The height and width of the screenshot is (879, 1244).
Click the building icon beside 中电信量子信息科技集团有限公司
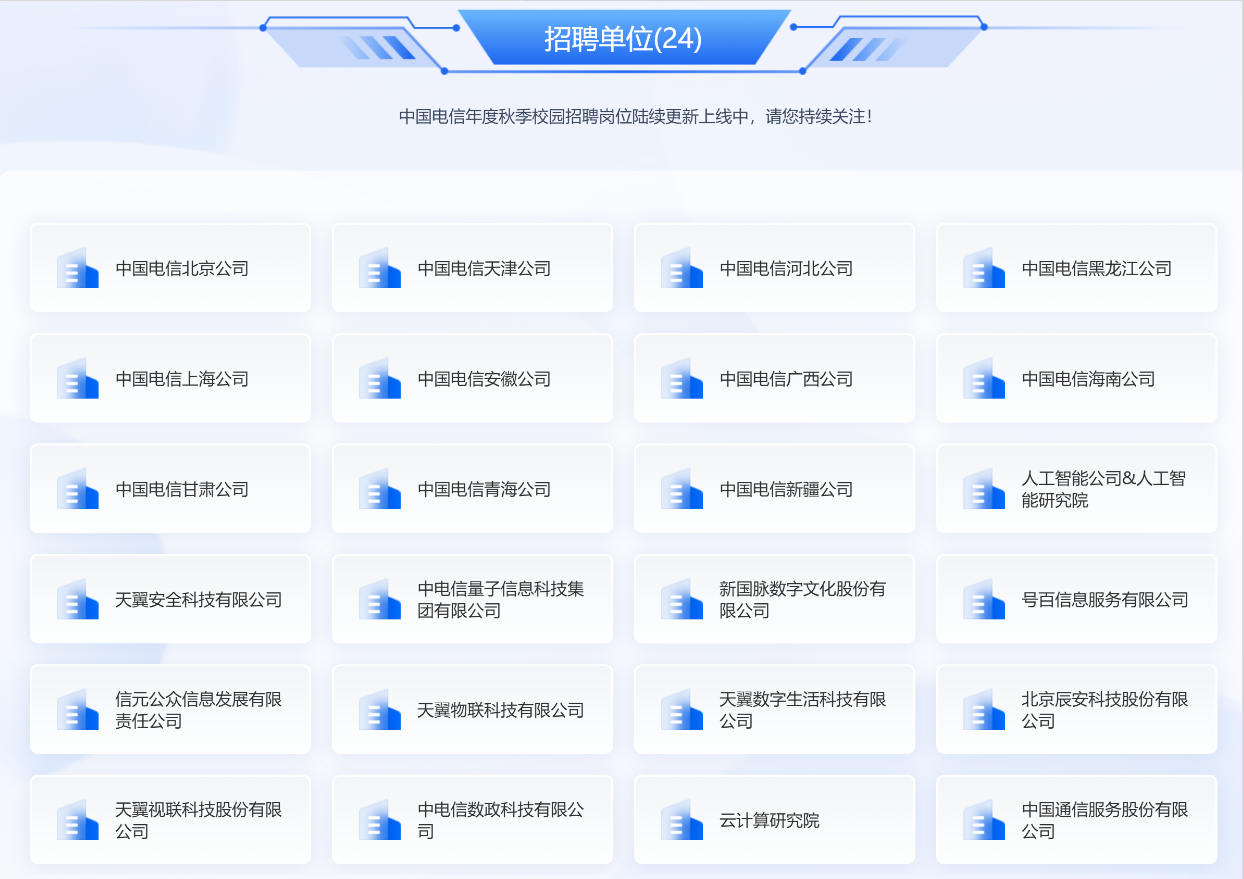380,599
